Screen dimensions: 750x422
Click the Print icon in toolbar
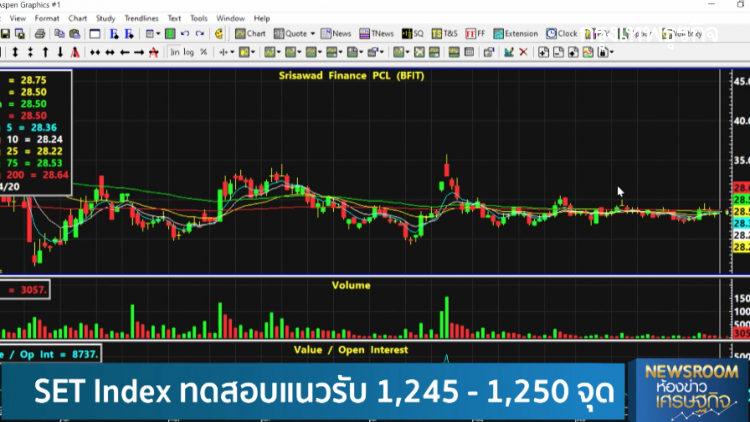click(x=40, y=34)
